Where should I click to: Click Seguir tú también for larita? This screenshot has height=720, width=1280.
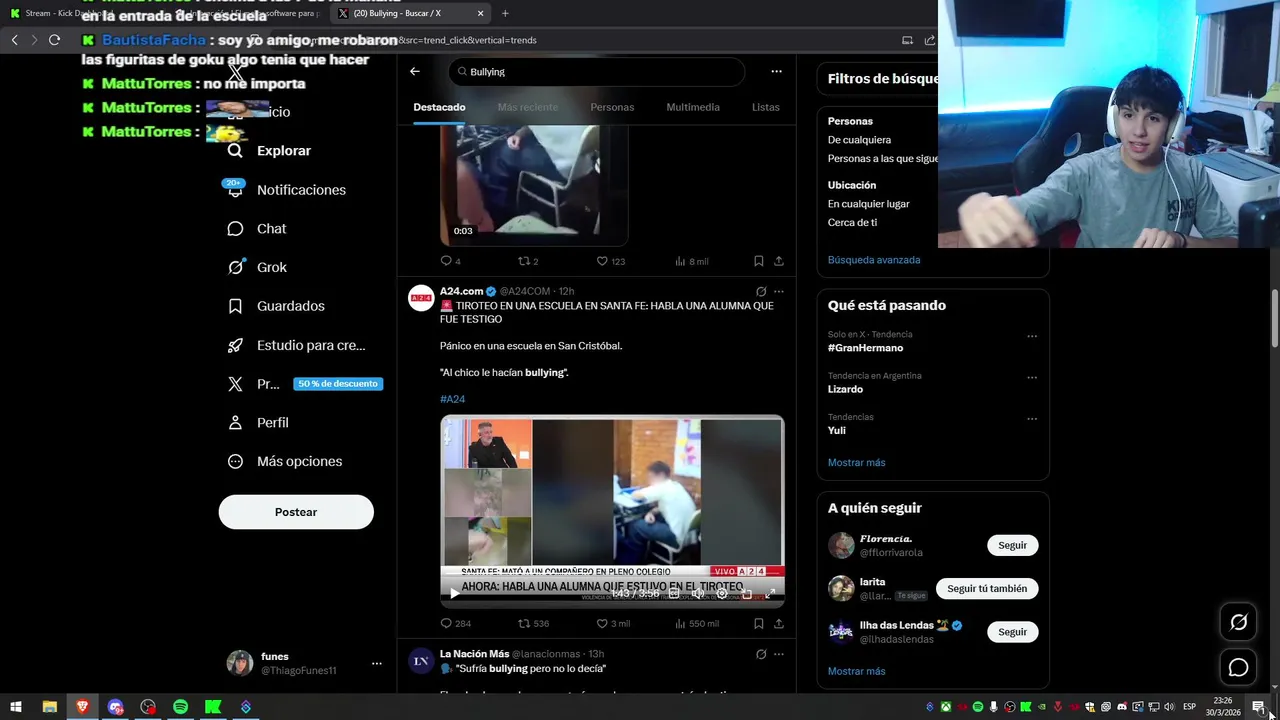987,588
